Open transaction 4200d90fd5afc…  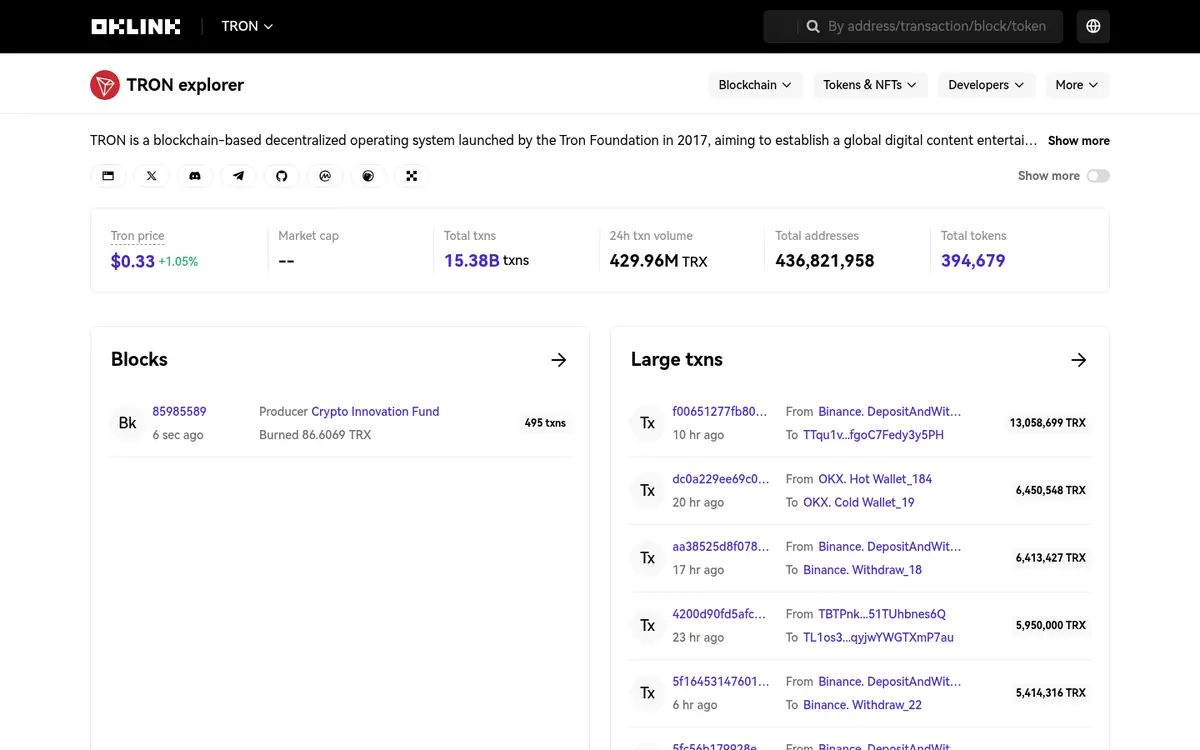click(719, 614)
